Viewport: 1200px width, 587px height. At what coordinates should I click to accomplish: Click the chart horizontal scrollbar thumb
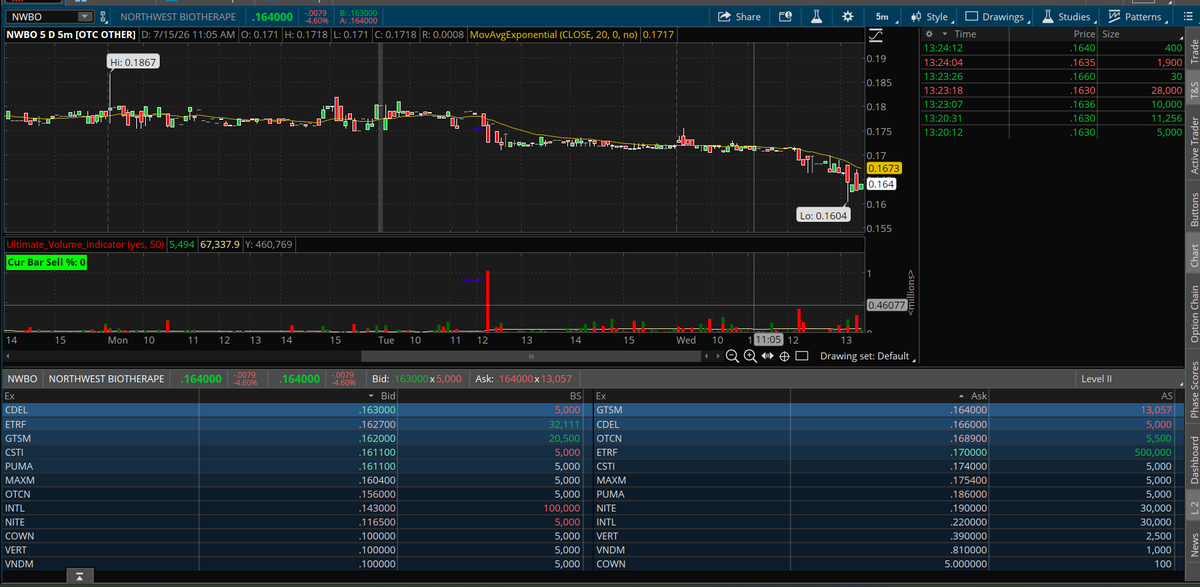531,356
